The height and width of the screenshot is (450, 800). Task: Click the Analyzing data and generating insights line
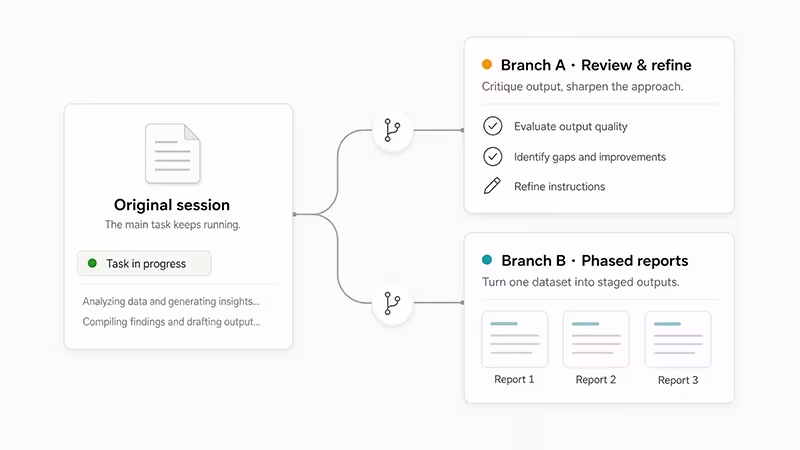(171, 302)
